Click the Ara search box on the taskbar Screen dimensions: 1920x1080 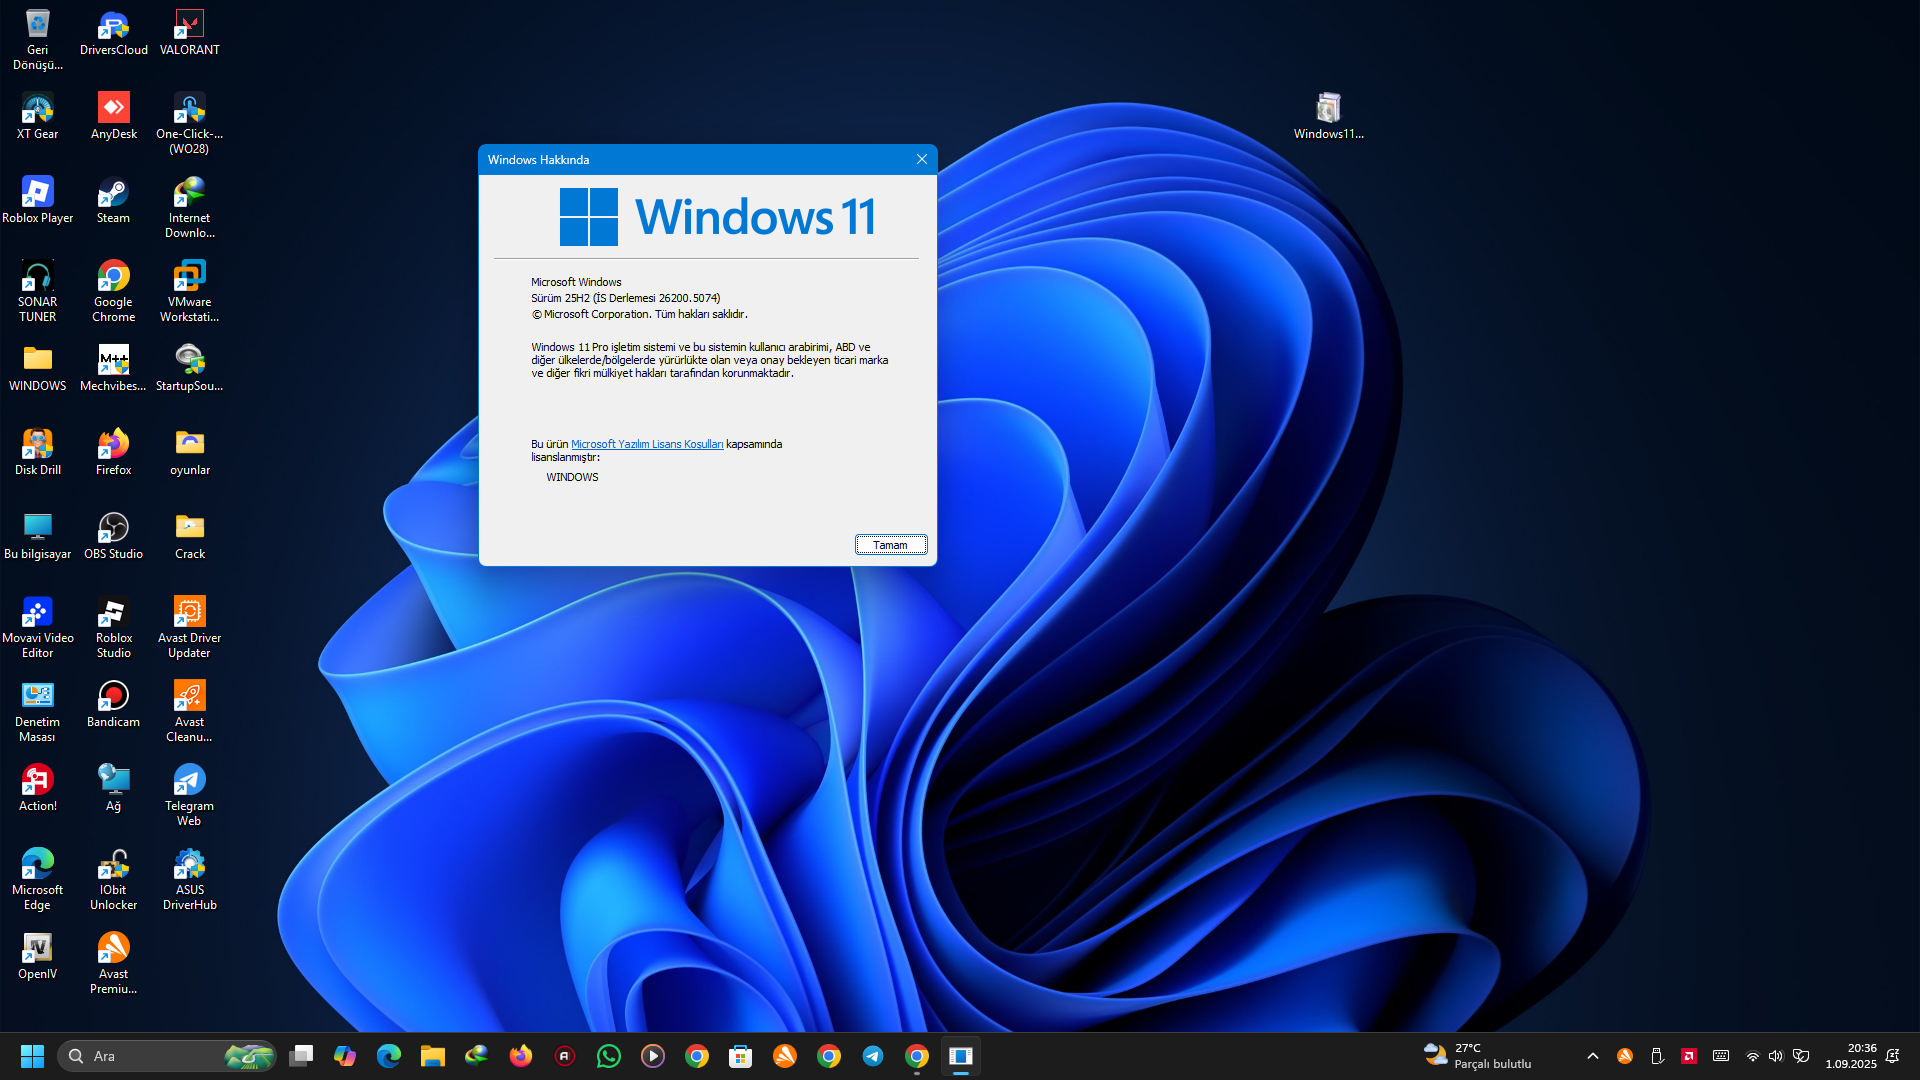point(168,1056)
